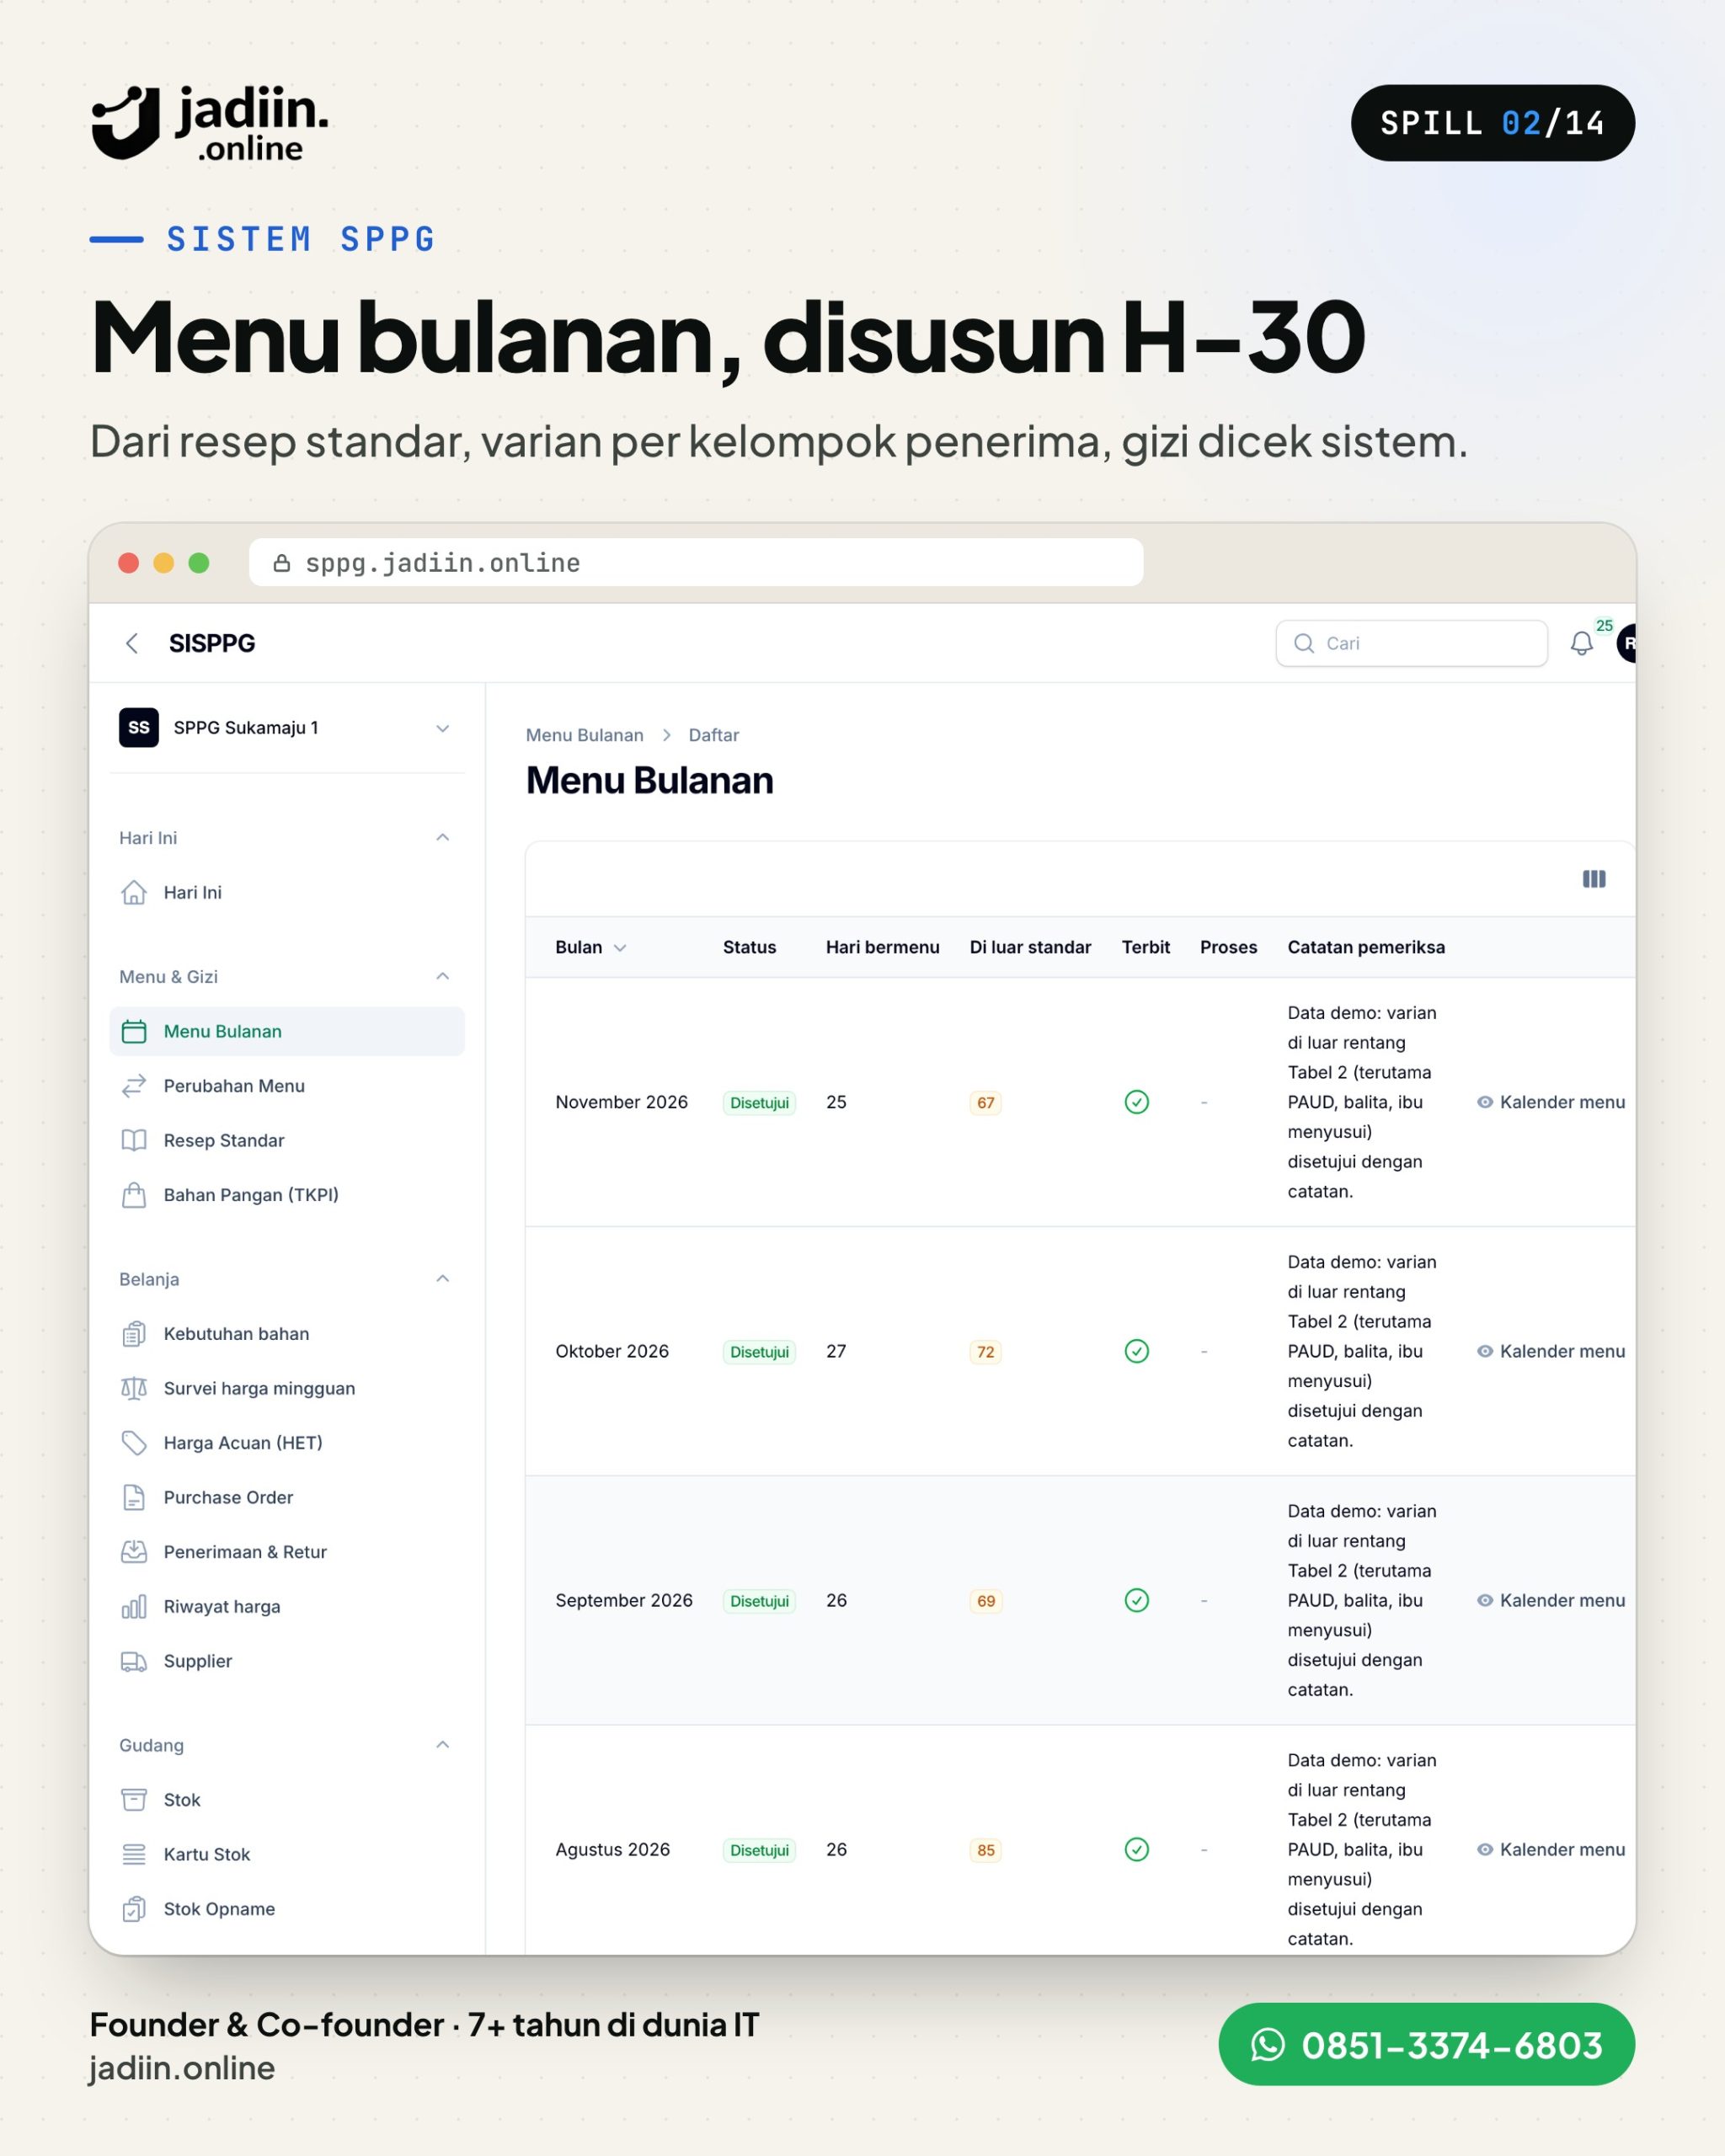Open Perubahan Menu in sidebar
Screen dimensions: 1725x2156
pos(287,1086)
